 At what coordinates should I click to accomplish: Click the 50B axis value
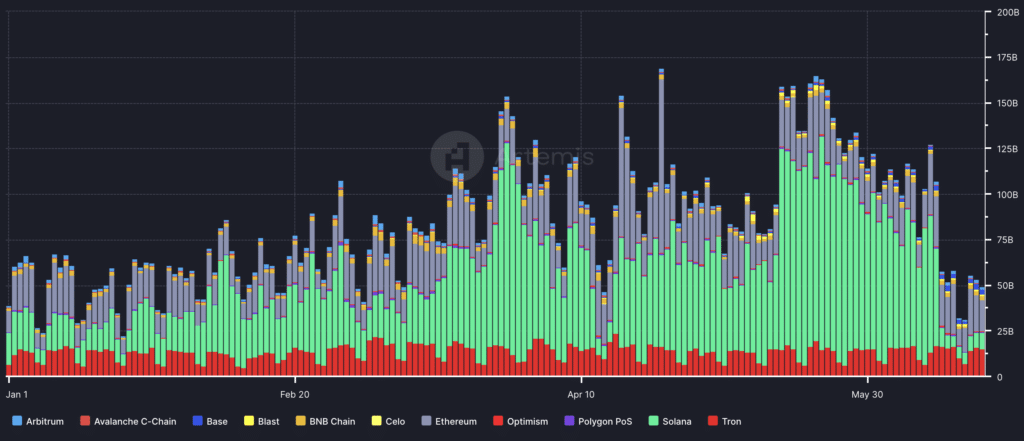point(1004,286)
